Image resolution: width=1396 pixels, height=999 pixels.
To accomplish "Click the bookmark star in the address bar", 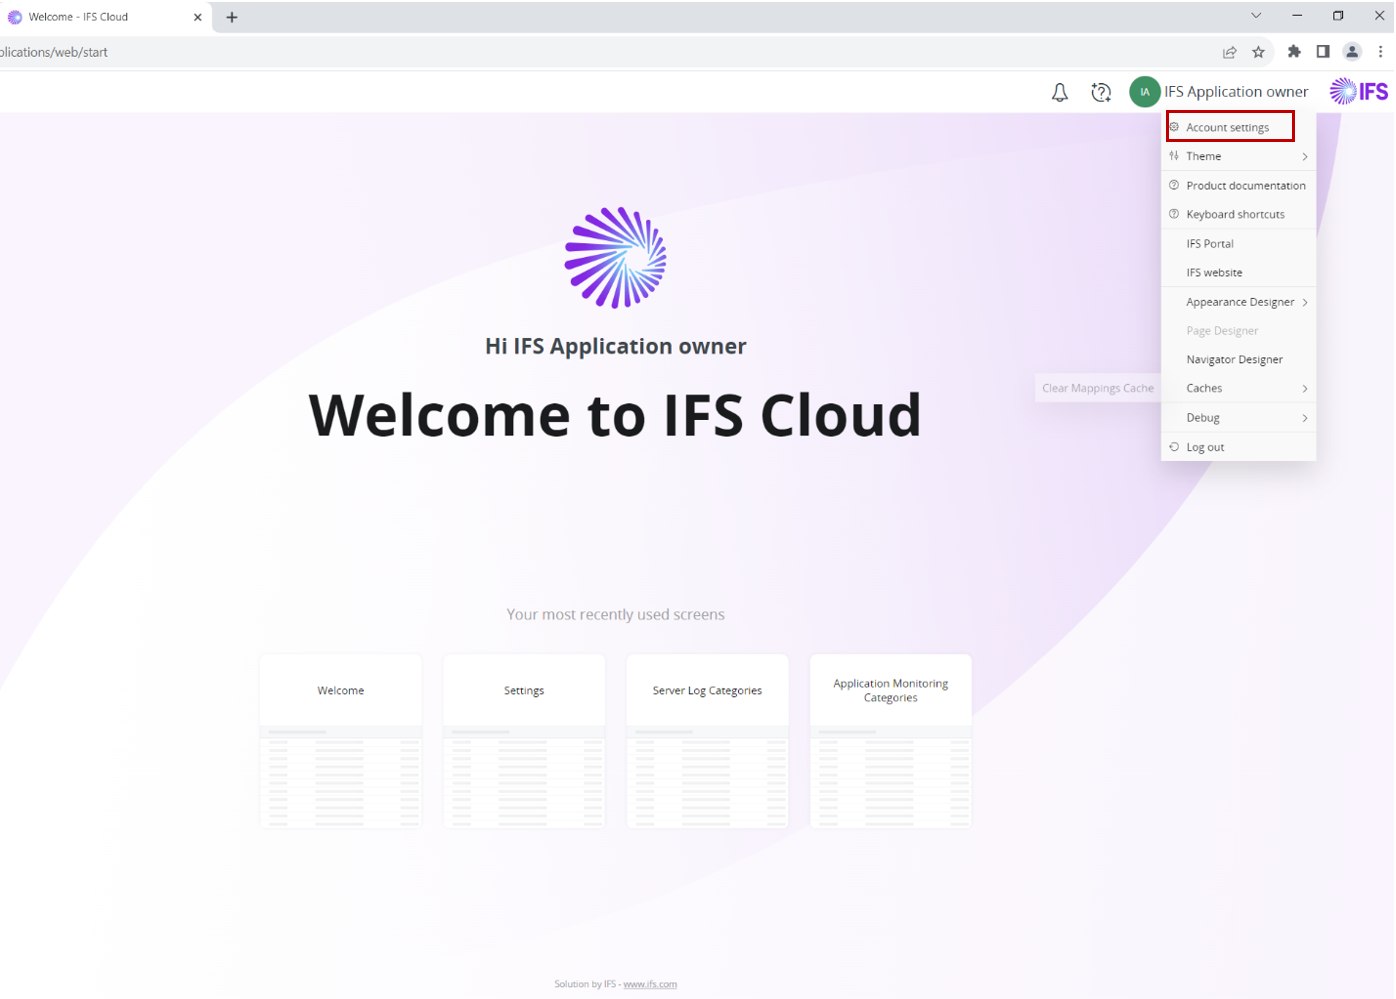I will click(1257, 51).
